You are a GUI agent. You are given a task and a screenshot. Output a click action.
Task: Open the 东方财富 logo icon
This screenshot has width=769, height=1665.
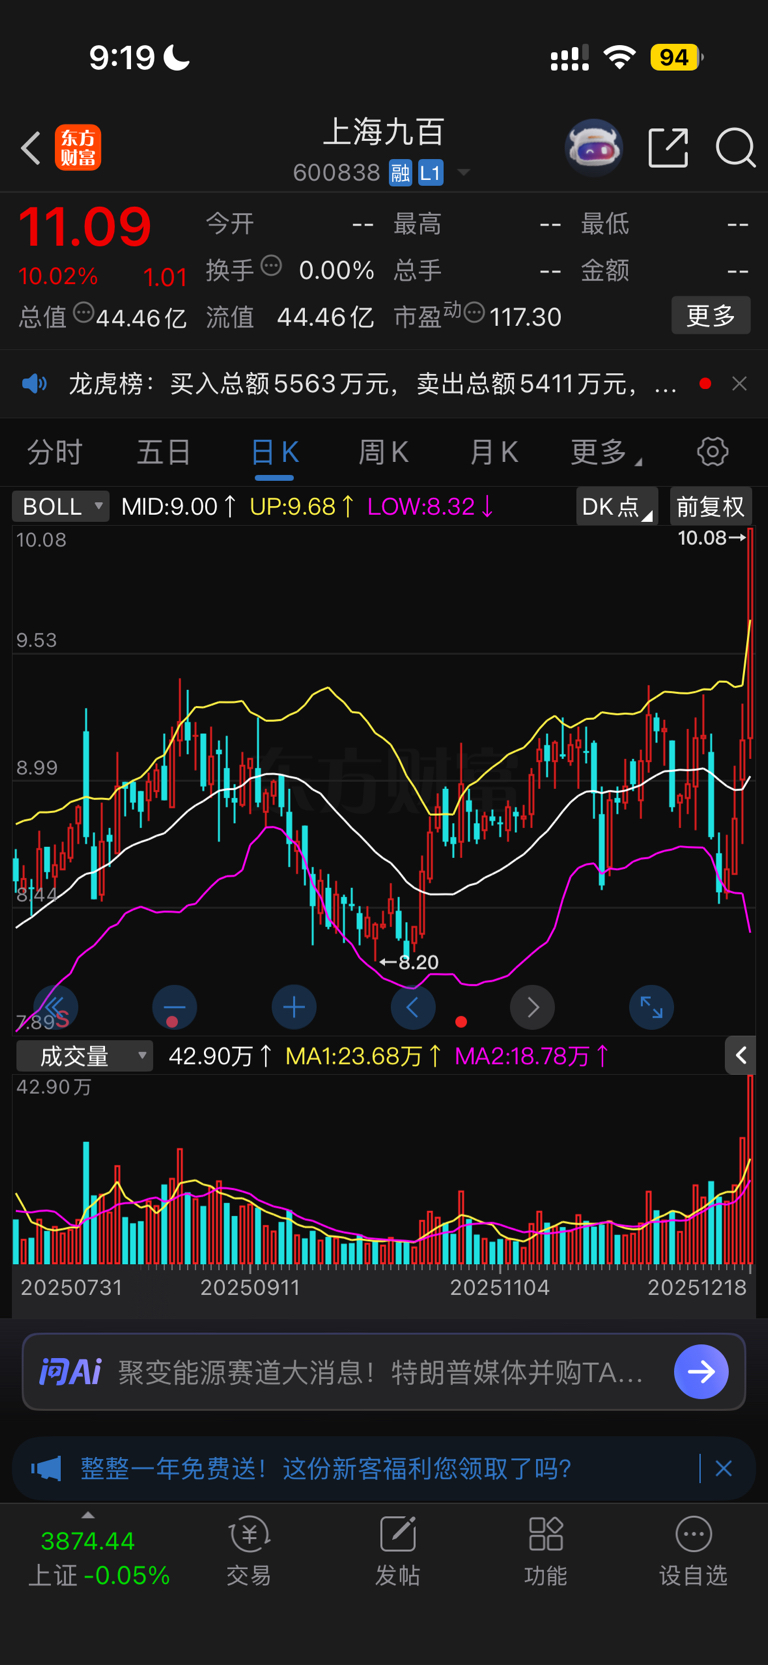78,148
